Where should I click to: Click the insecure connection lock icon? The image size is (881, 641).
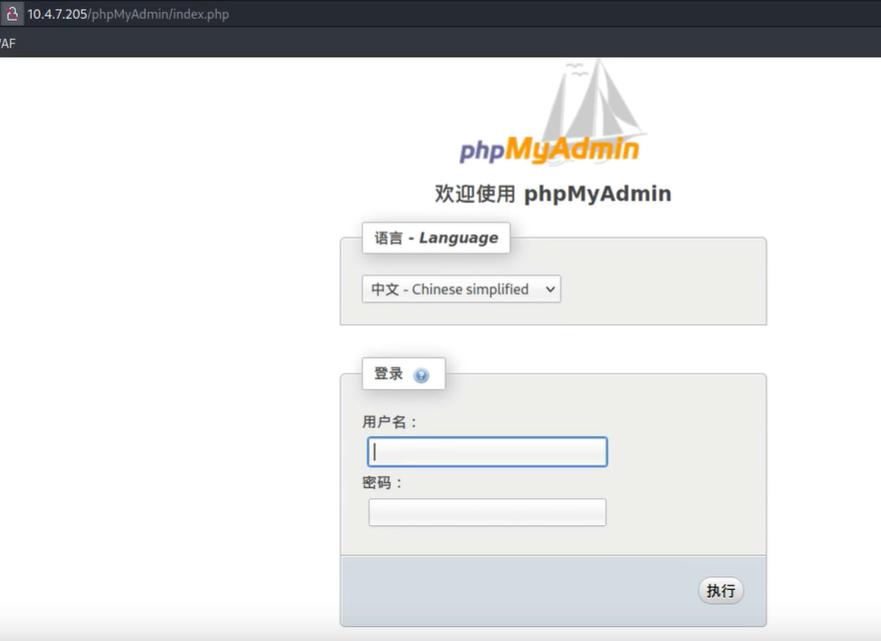pos(10,14)
